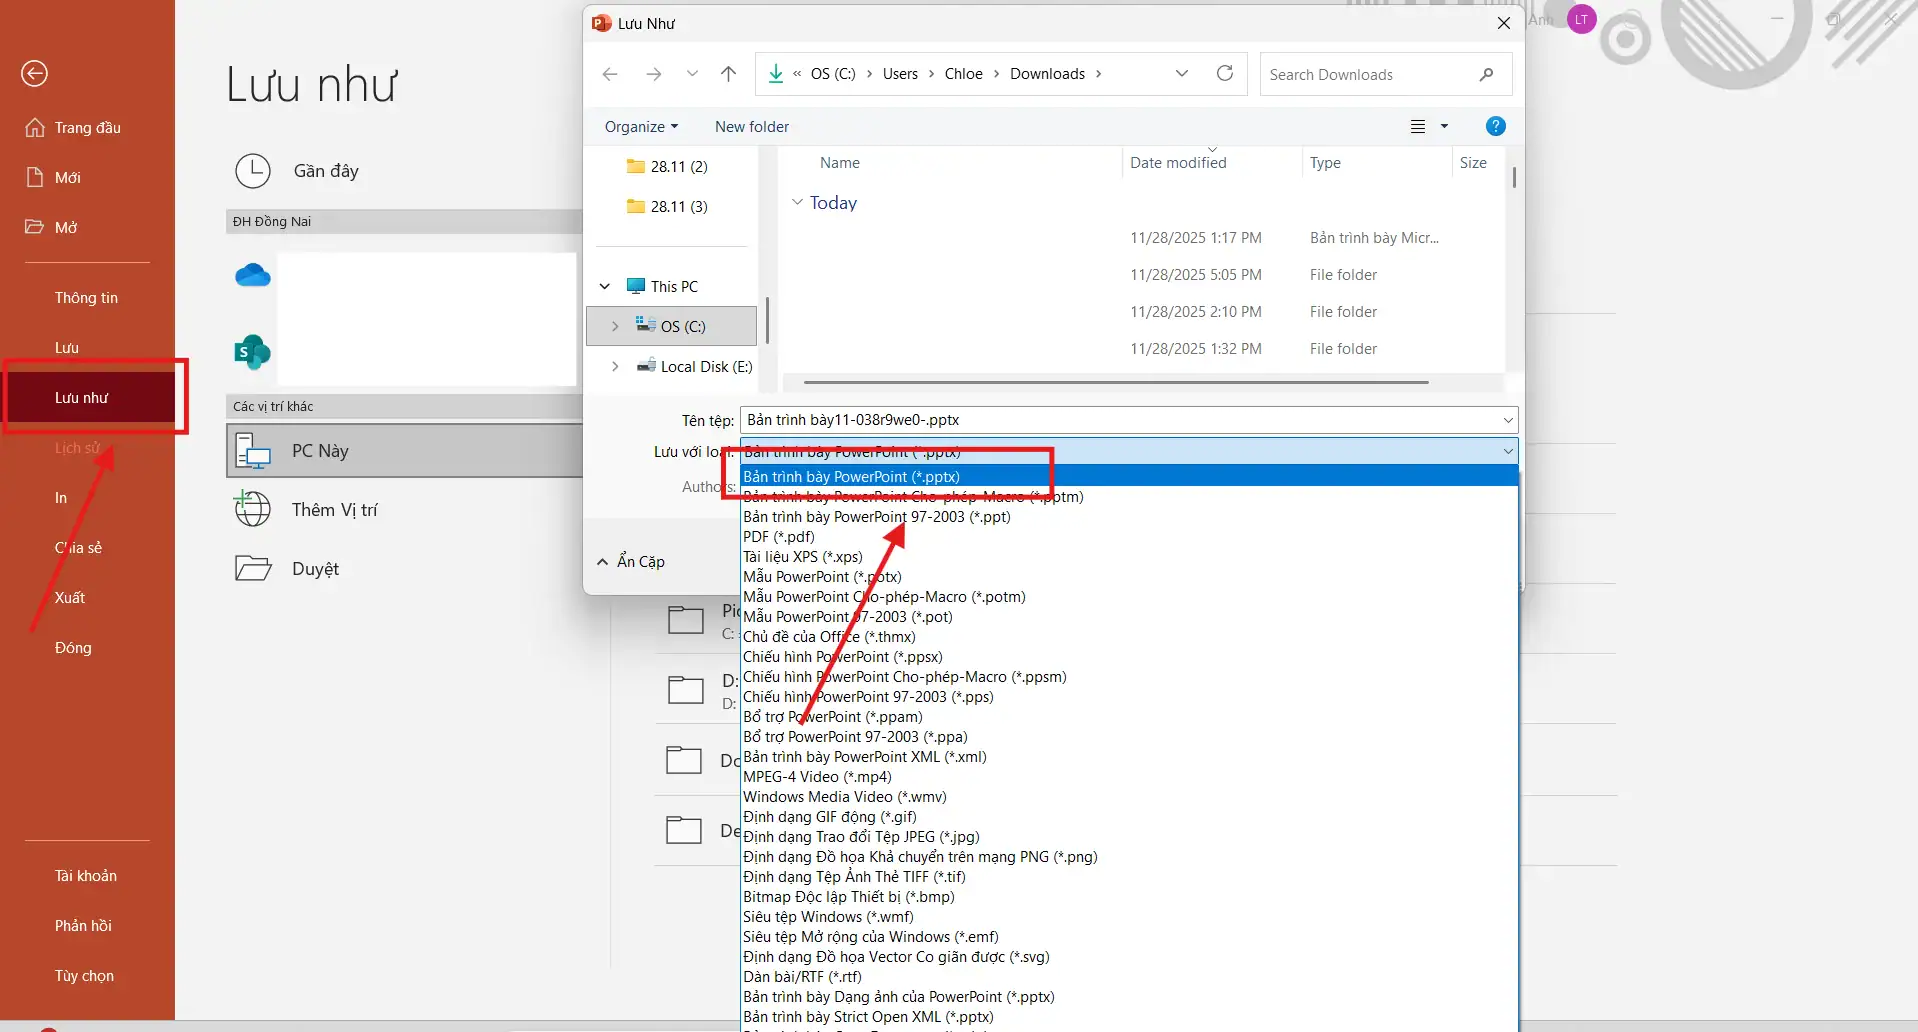Click the forward navigation arrow
Viewport: 1918px width, 1032px height.
(654, 73)
